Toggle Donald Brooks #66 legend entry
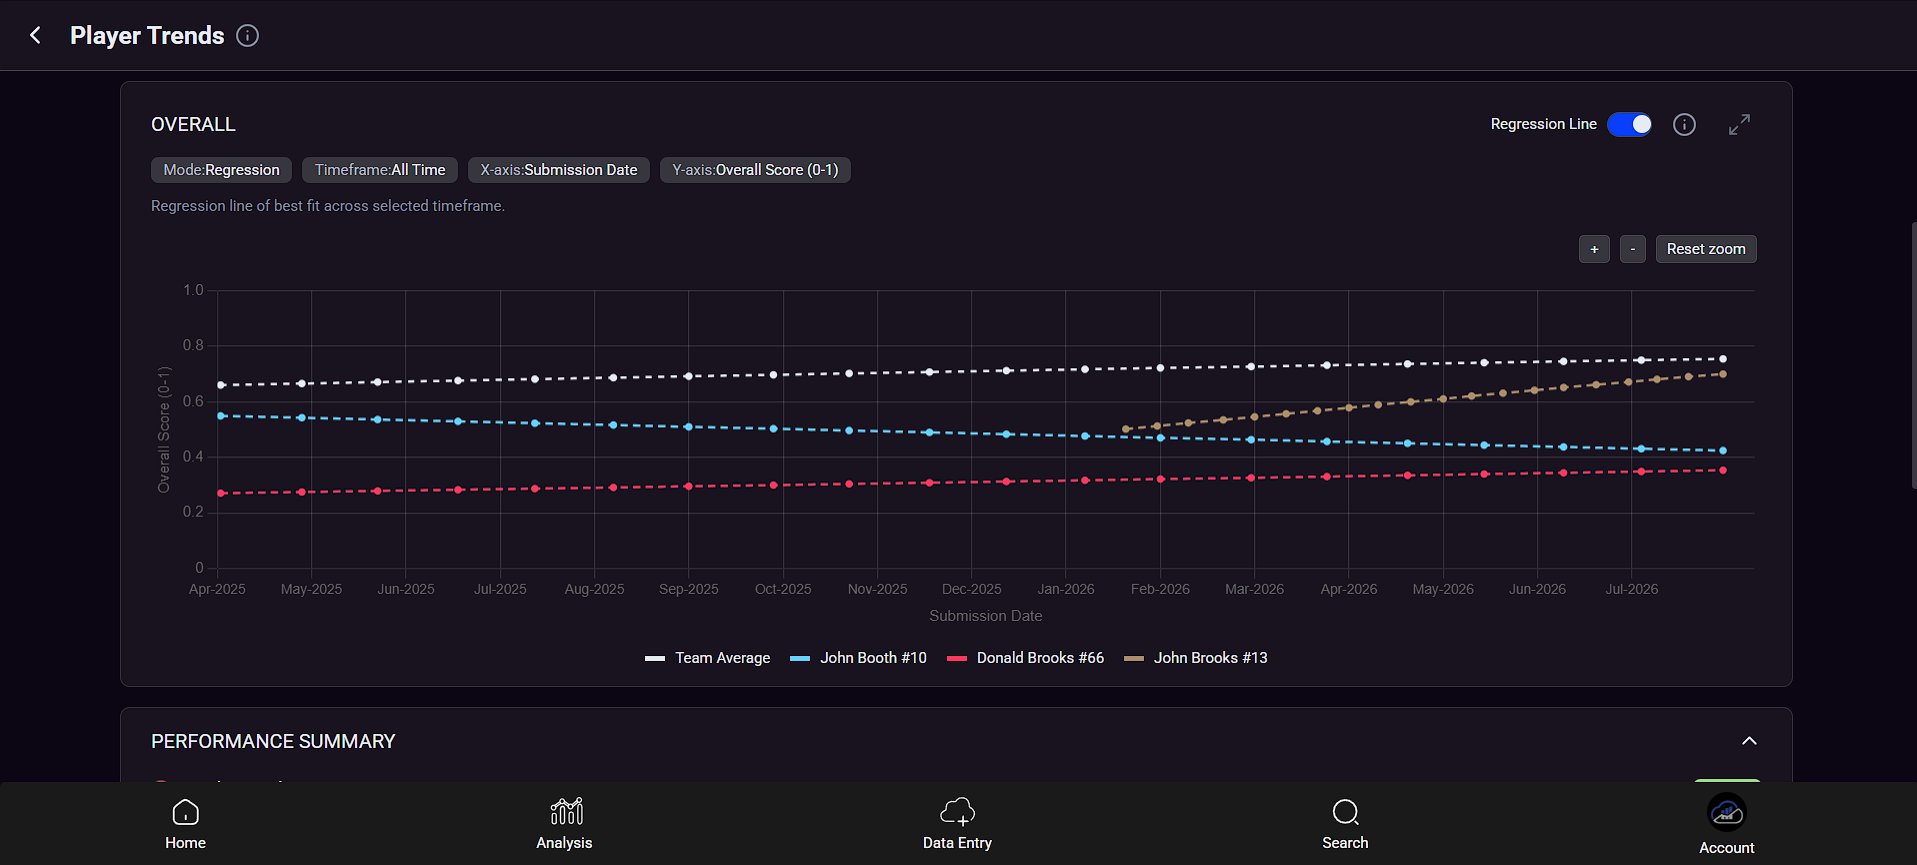This screenshot has width=1917, height=865. pyautogui.click(x=1025, y=658)
